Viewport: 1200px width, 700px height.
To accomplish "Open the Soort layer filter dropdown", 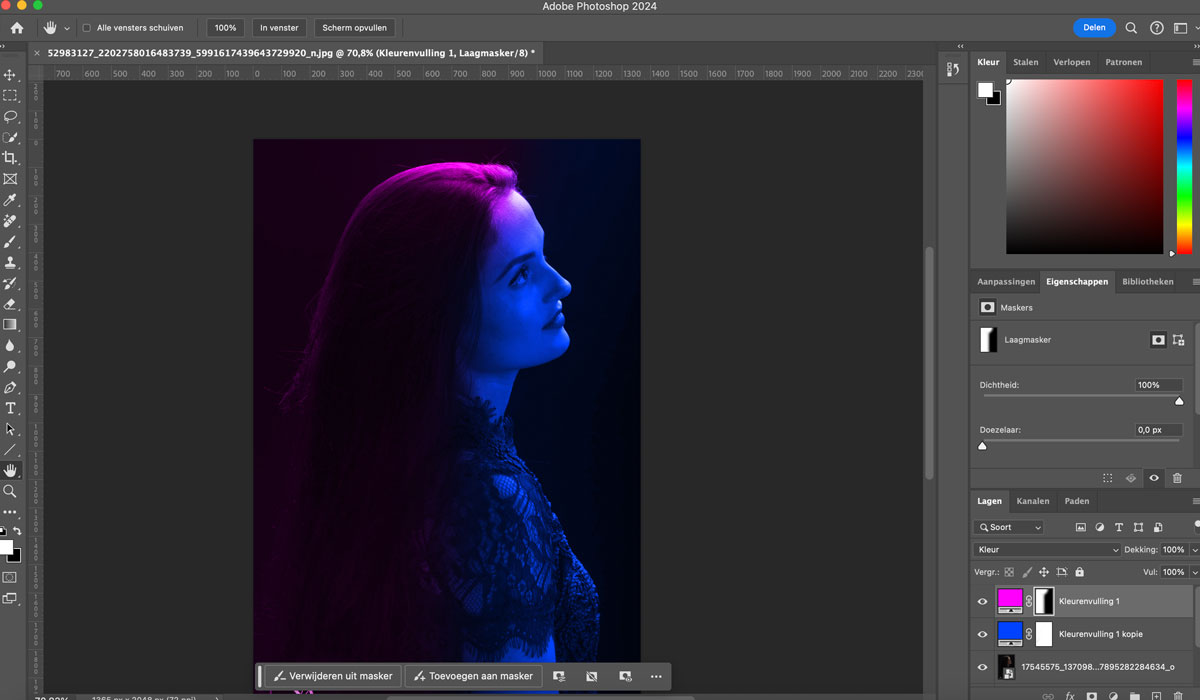I will [1008, 527].
